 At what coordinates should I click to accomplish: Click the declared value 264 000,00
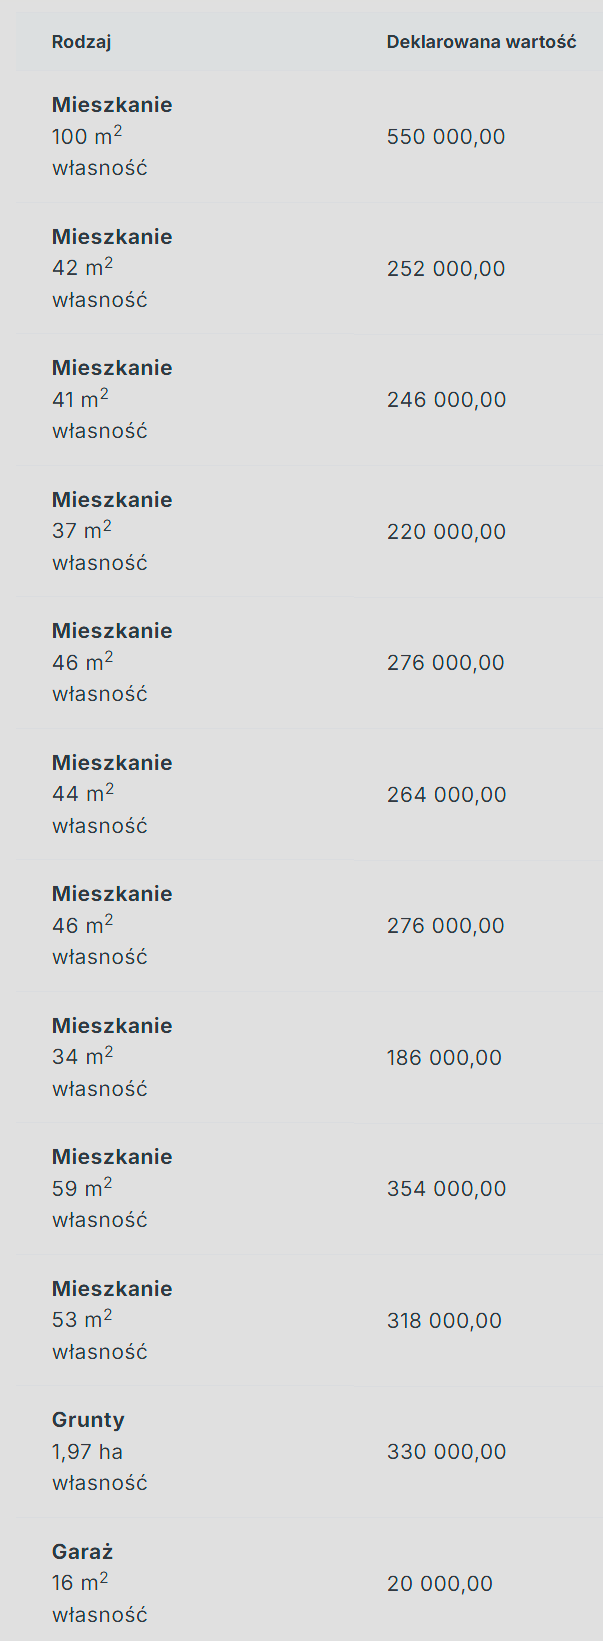pos(446,794)
